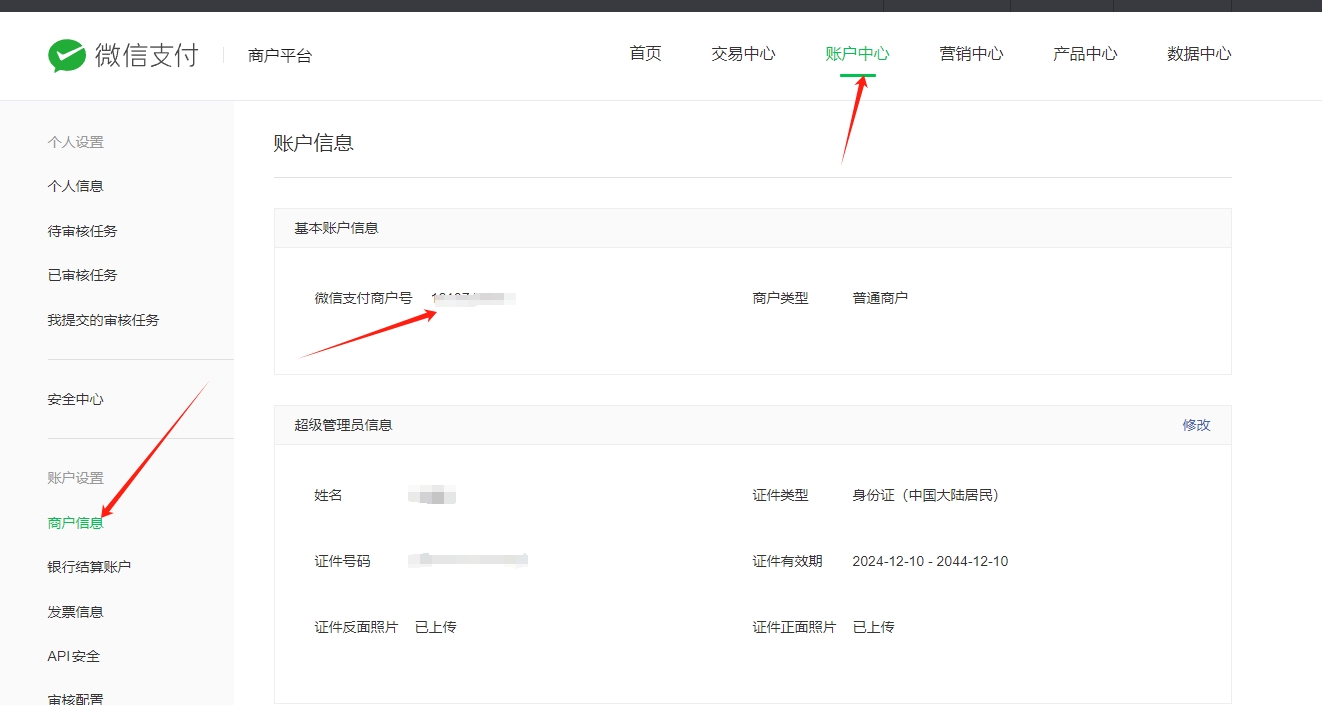1322x705 pixels.
Task: Switch to 交易中心 tab
Action: [x=743, y=54]
